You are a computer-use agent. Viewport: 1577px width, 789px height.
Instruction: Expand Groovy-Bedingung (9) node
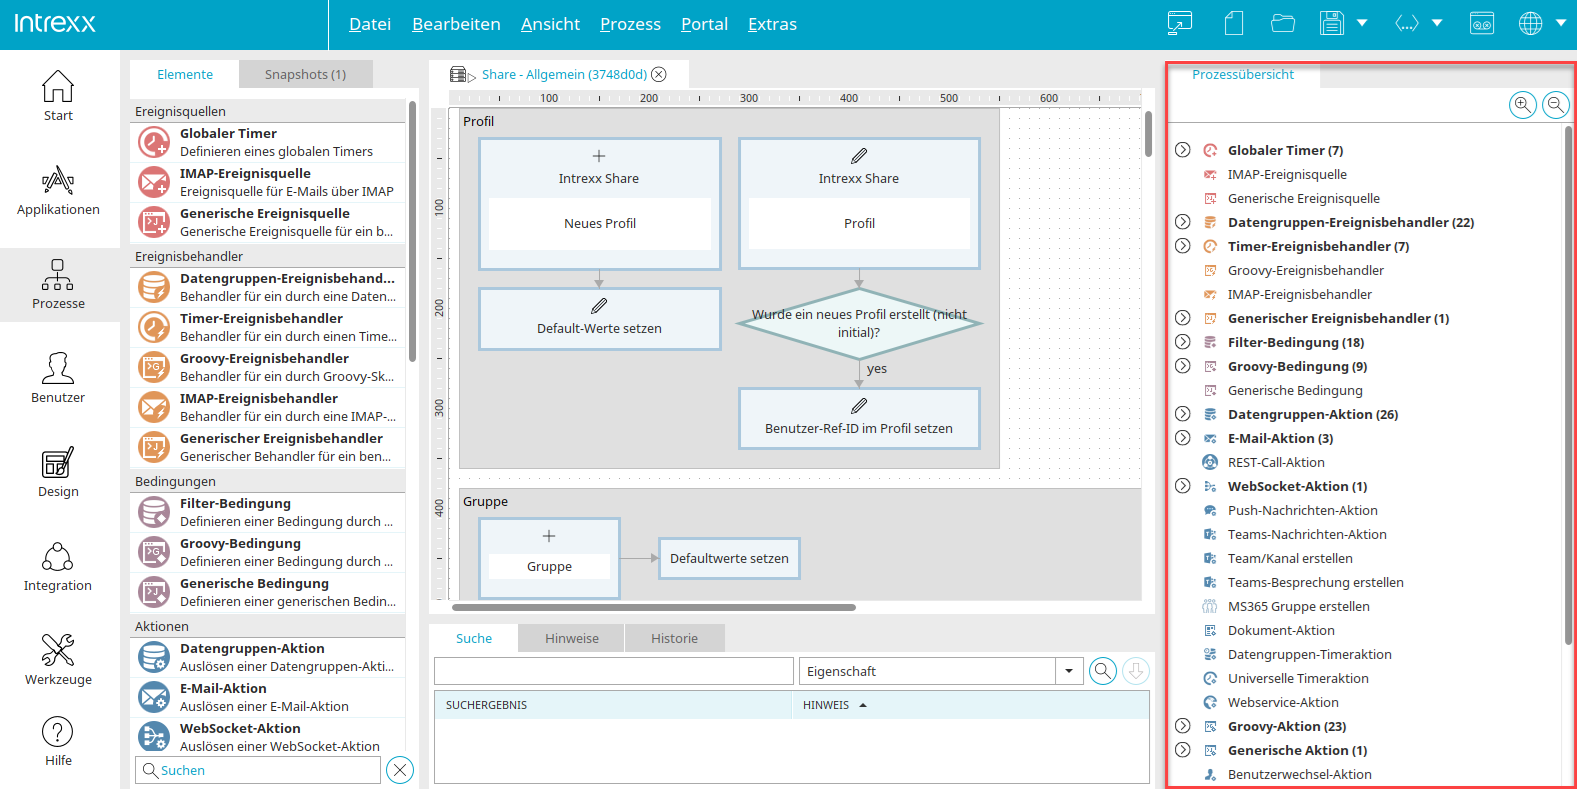1183,366
